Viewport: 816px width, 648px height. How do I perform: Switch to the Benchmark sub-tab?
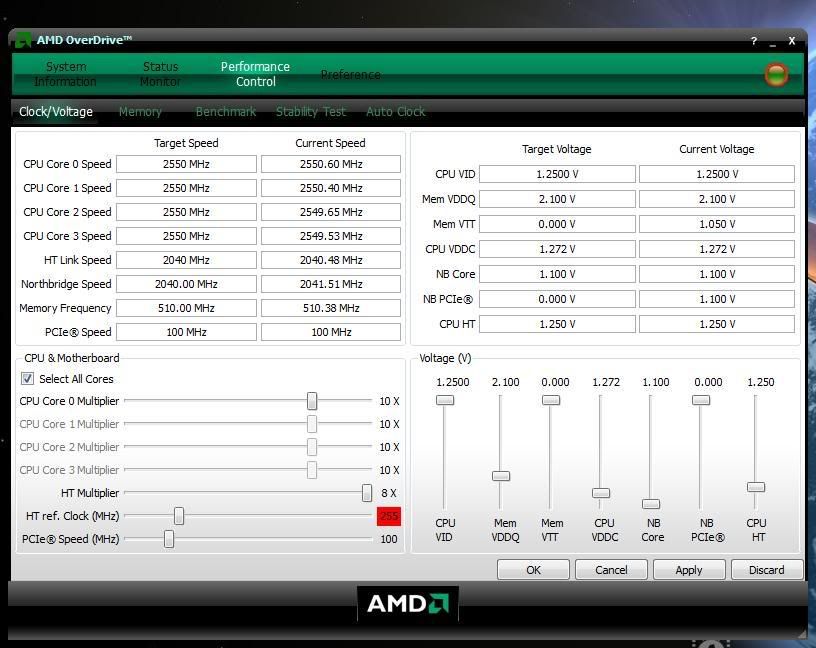(x=226, y=111)
